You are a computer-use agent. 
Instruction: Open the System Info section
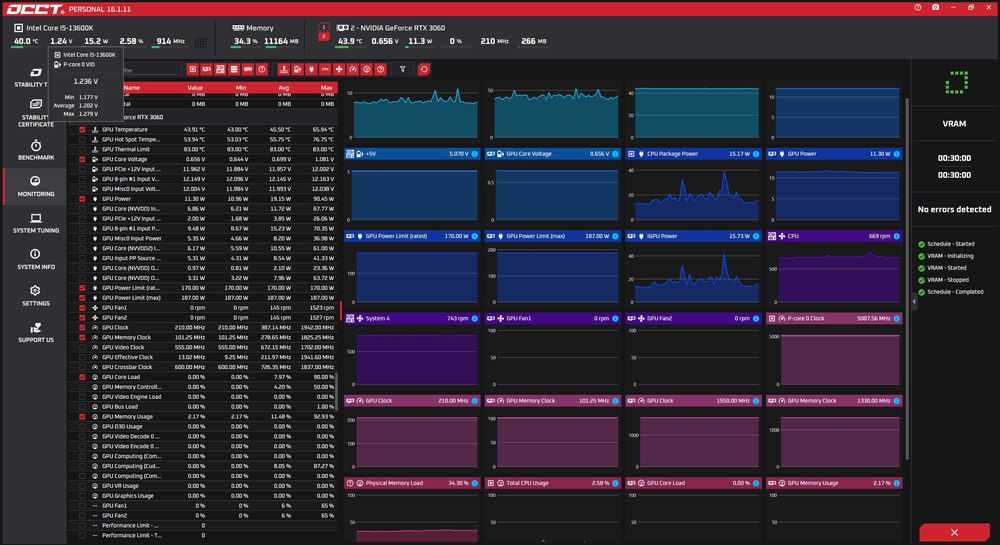click(x=36, y=259)
